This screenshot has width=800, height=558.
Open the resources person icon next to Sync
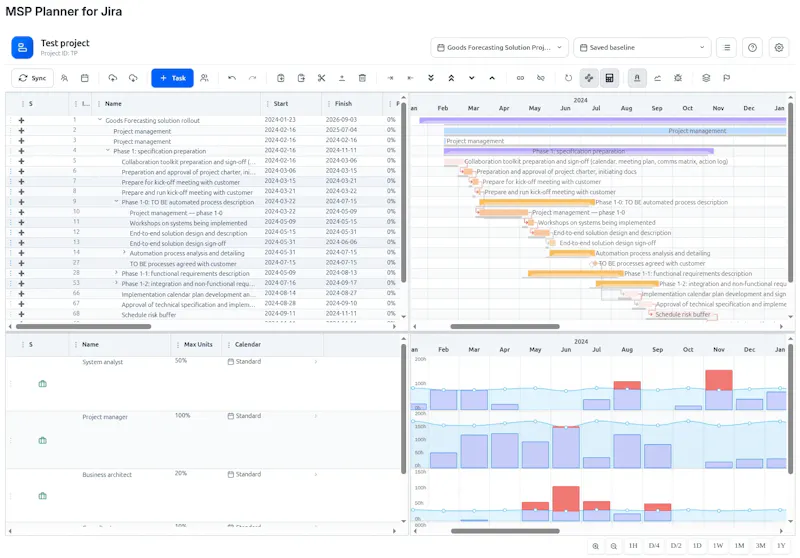click(x=64, y=78)
